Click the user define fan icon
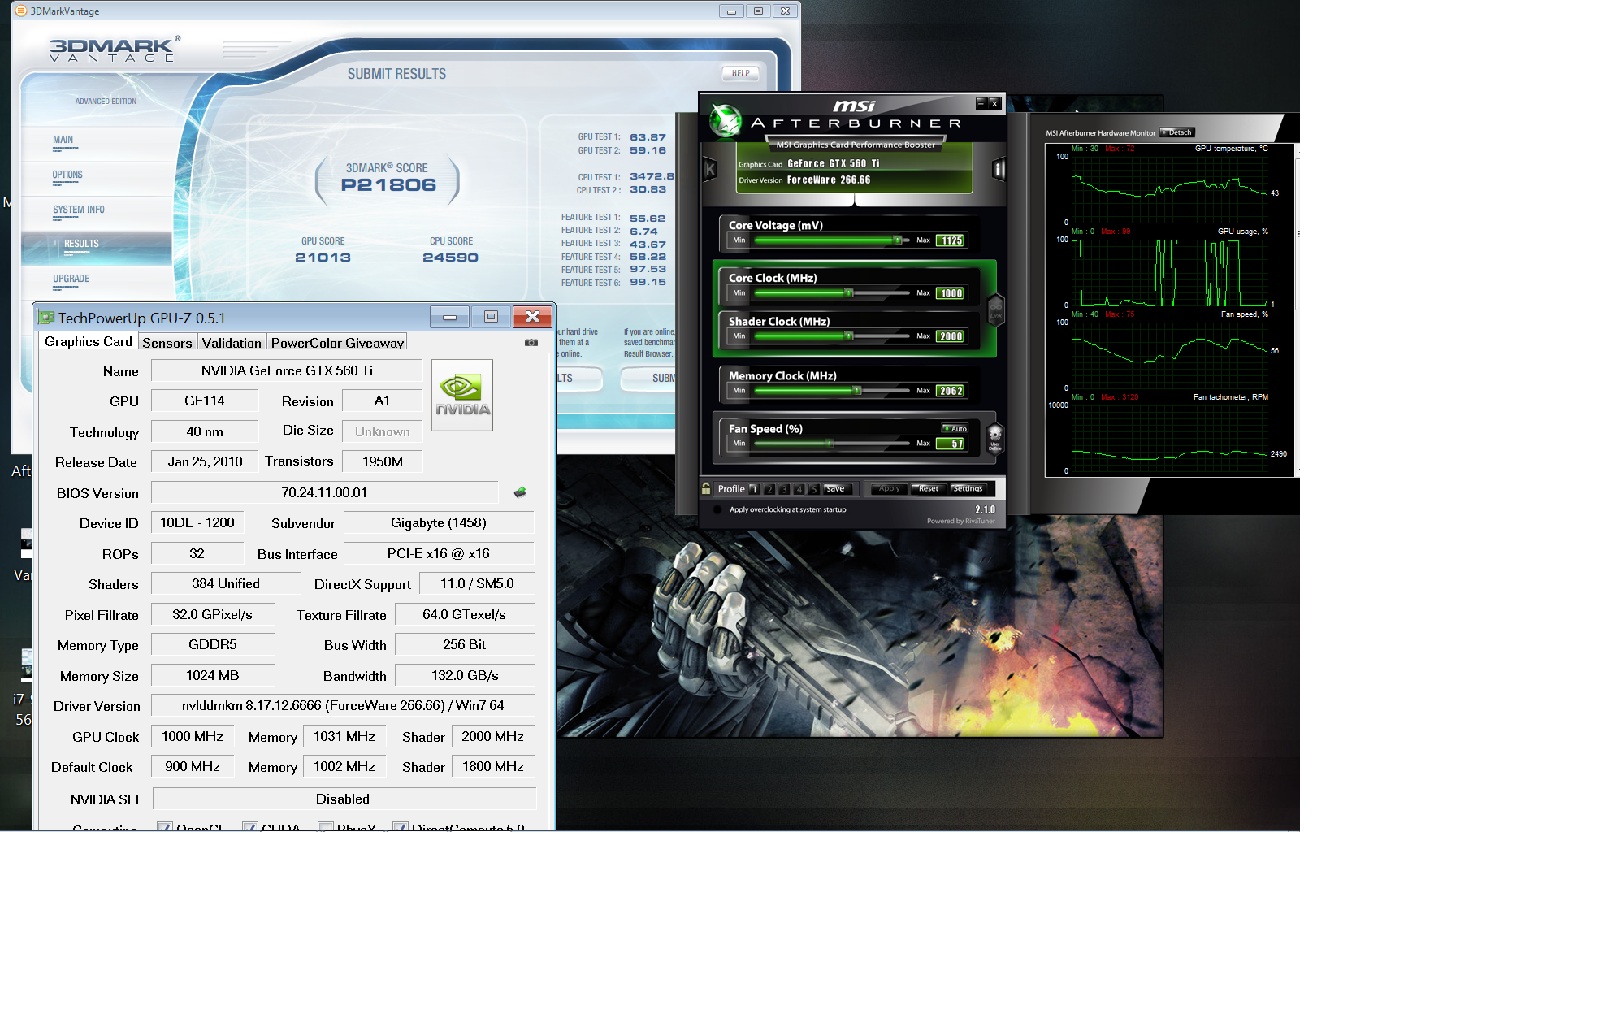 995,437
